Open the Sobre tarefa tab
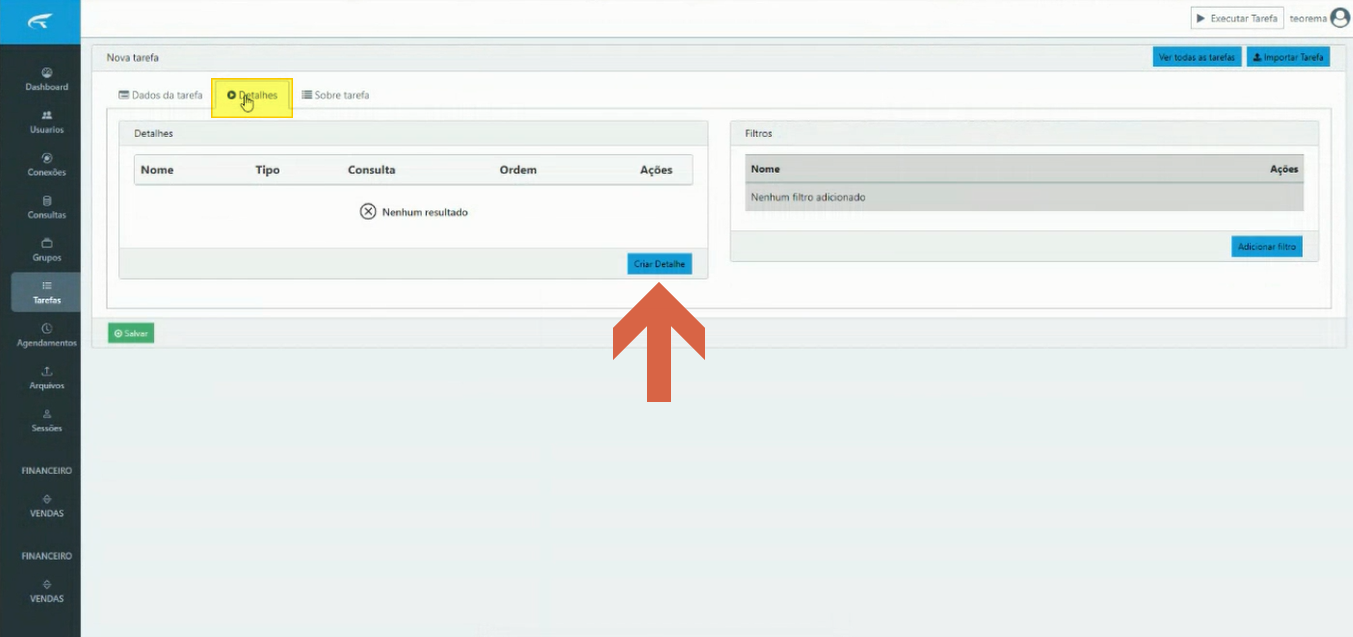The height and width of the screenshot is (637, 1353). 336,95
